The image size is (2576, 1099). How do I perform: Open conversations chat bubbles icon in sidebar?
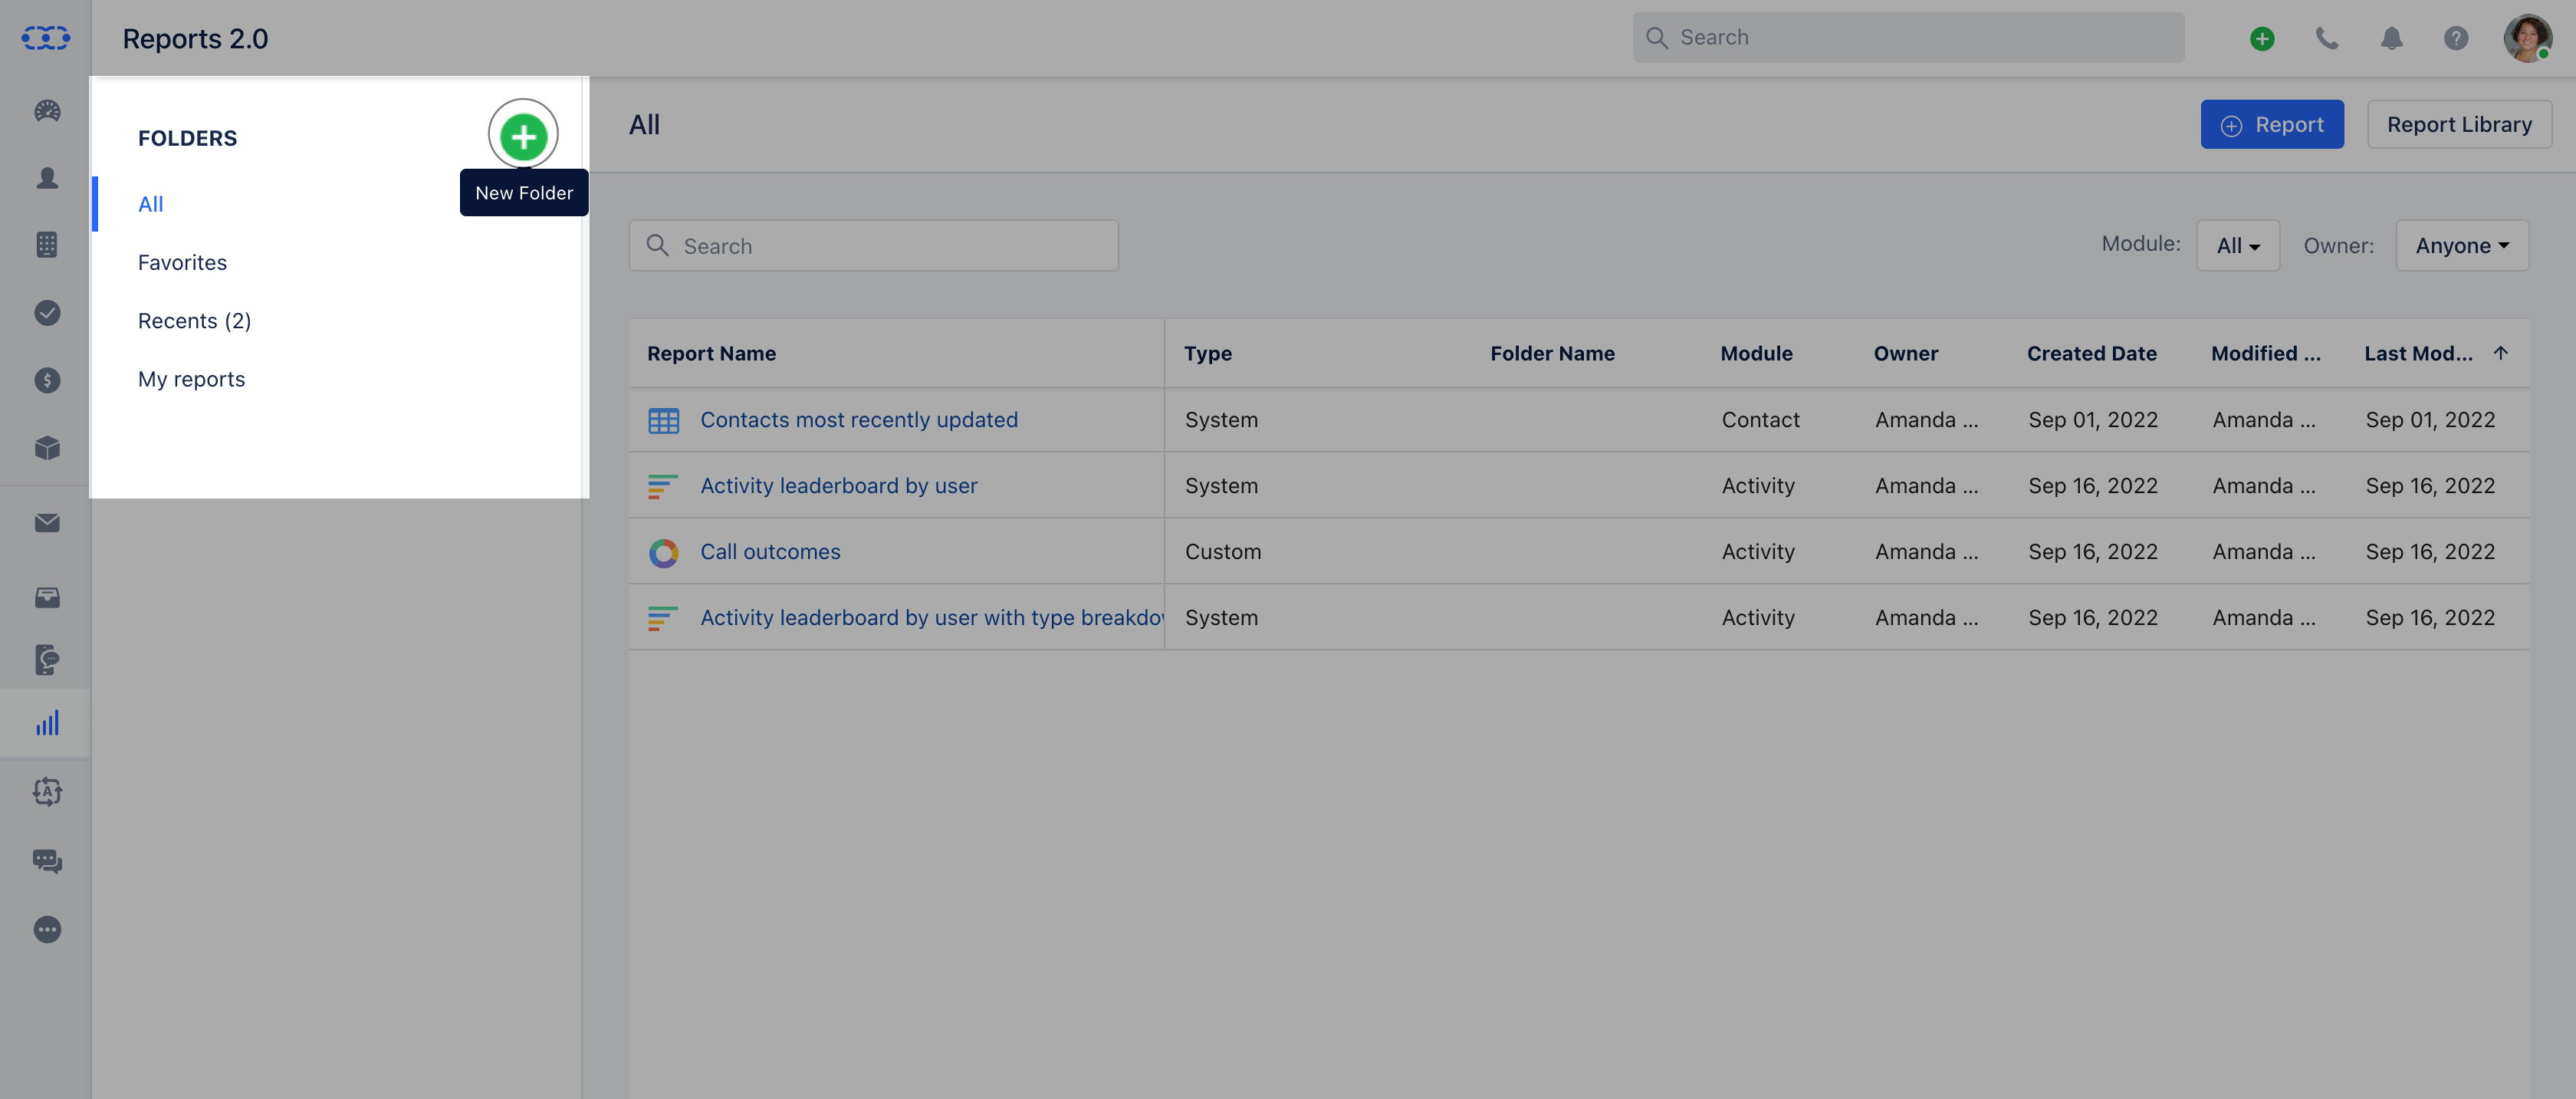pos(47,861)
